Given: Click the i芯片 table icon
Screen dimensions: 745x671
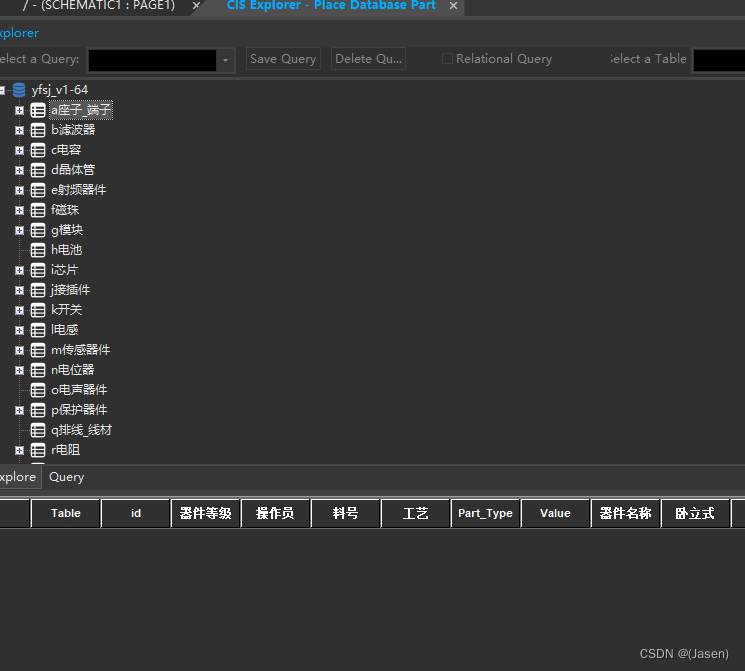Looking at the screenshot, I should [38, 270].
